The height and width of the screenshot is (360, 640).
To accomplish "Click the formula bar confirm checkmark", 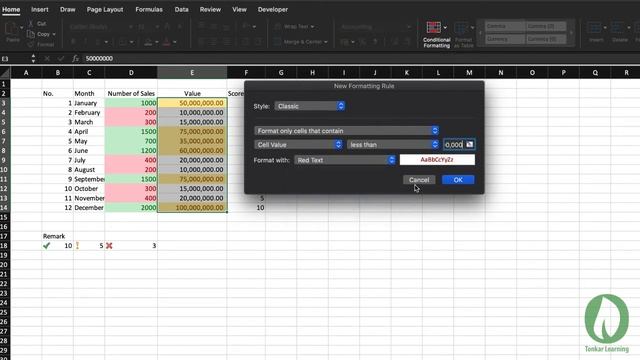I will (61, 59).
